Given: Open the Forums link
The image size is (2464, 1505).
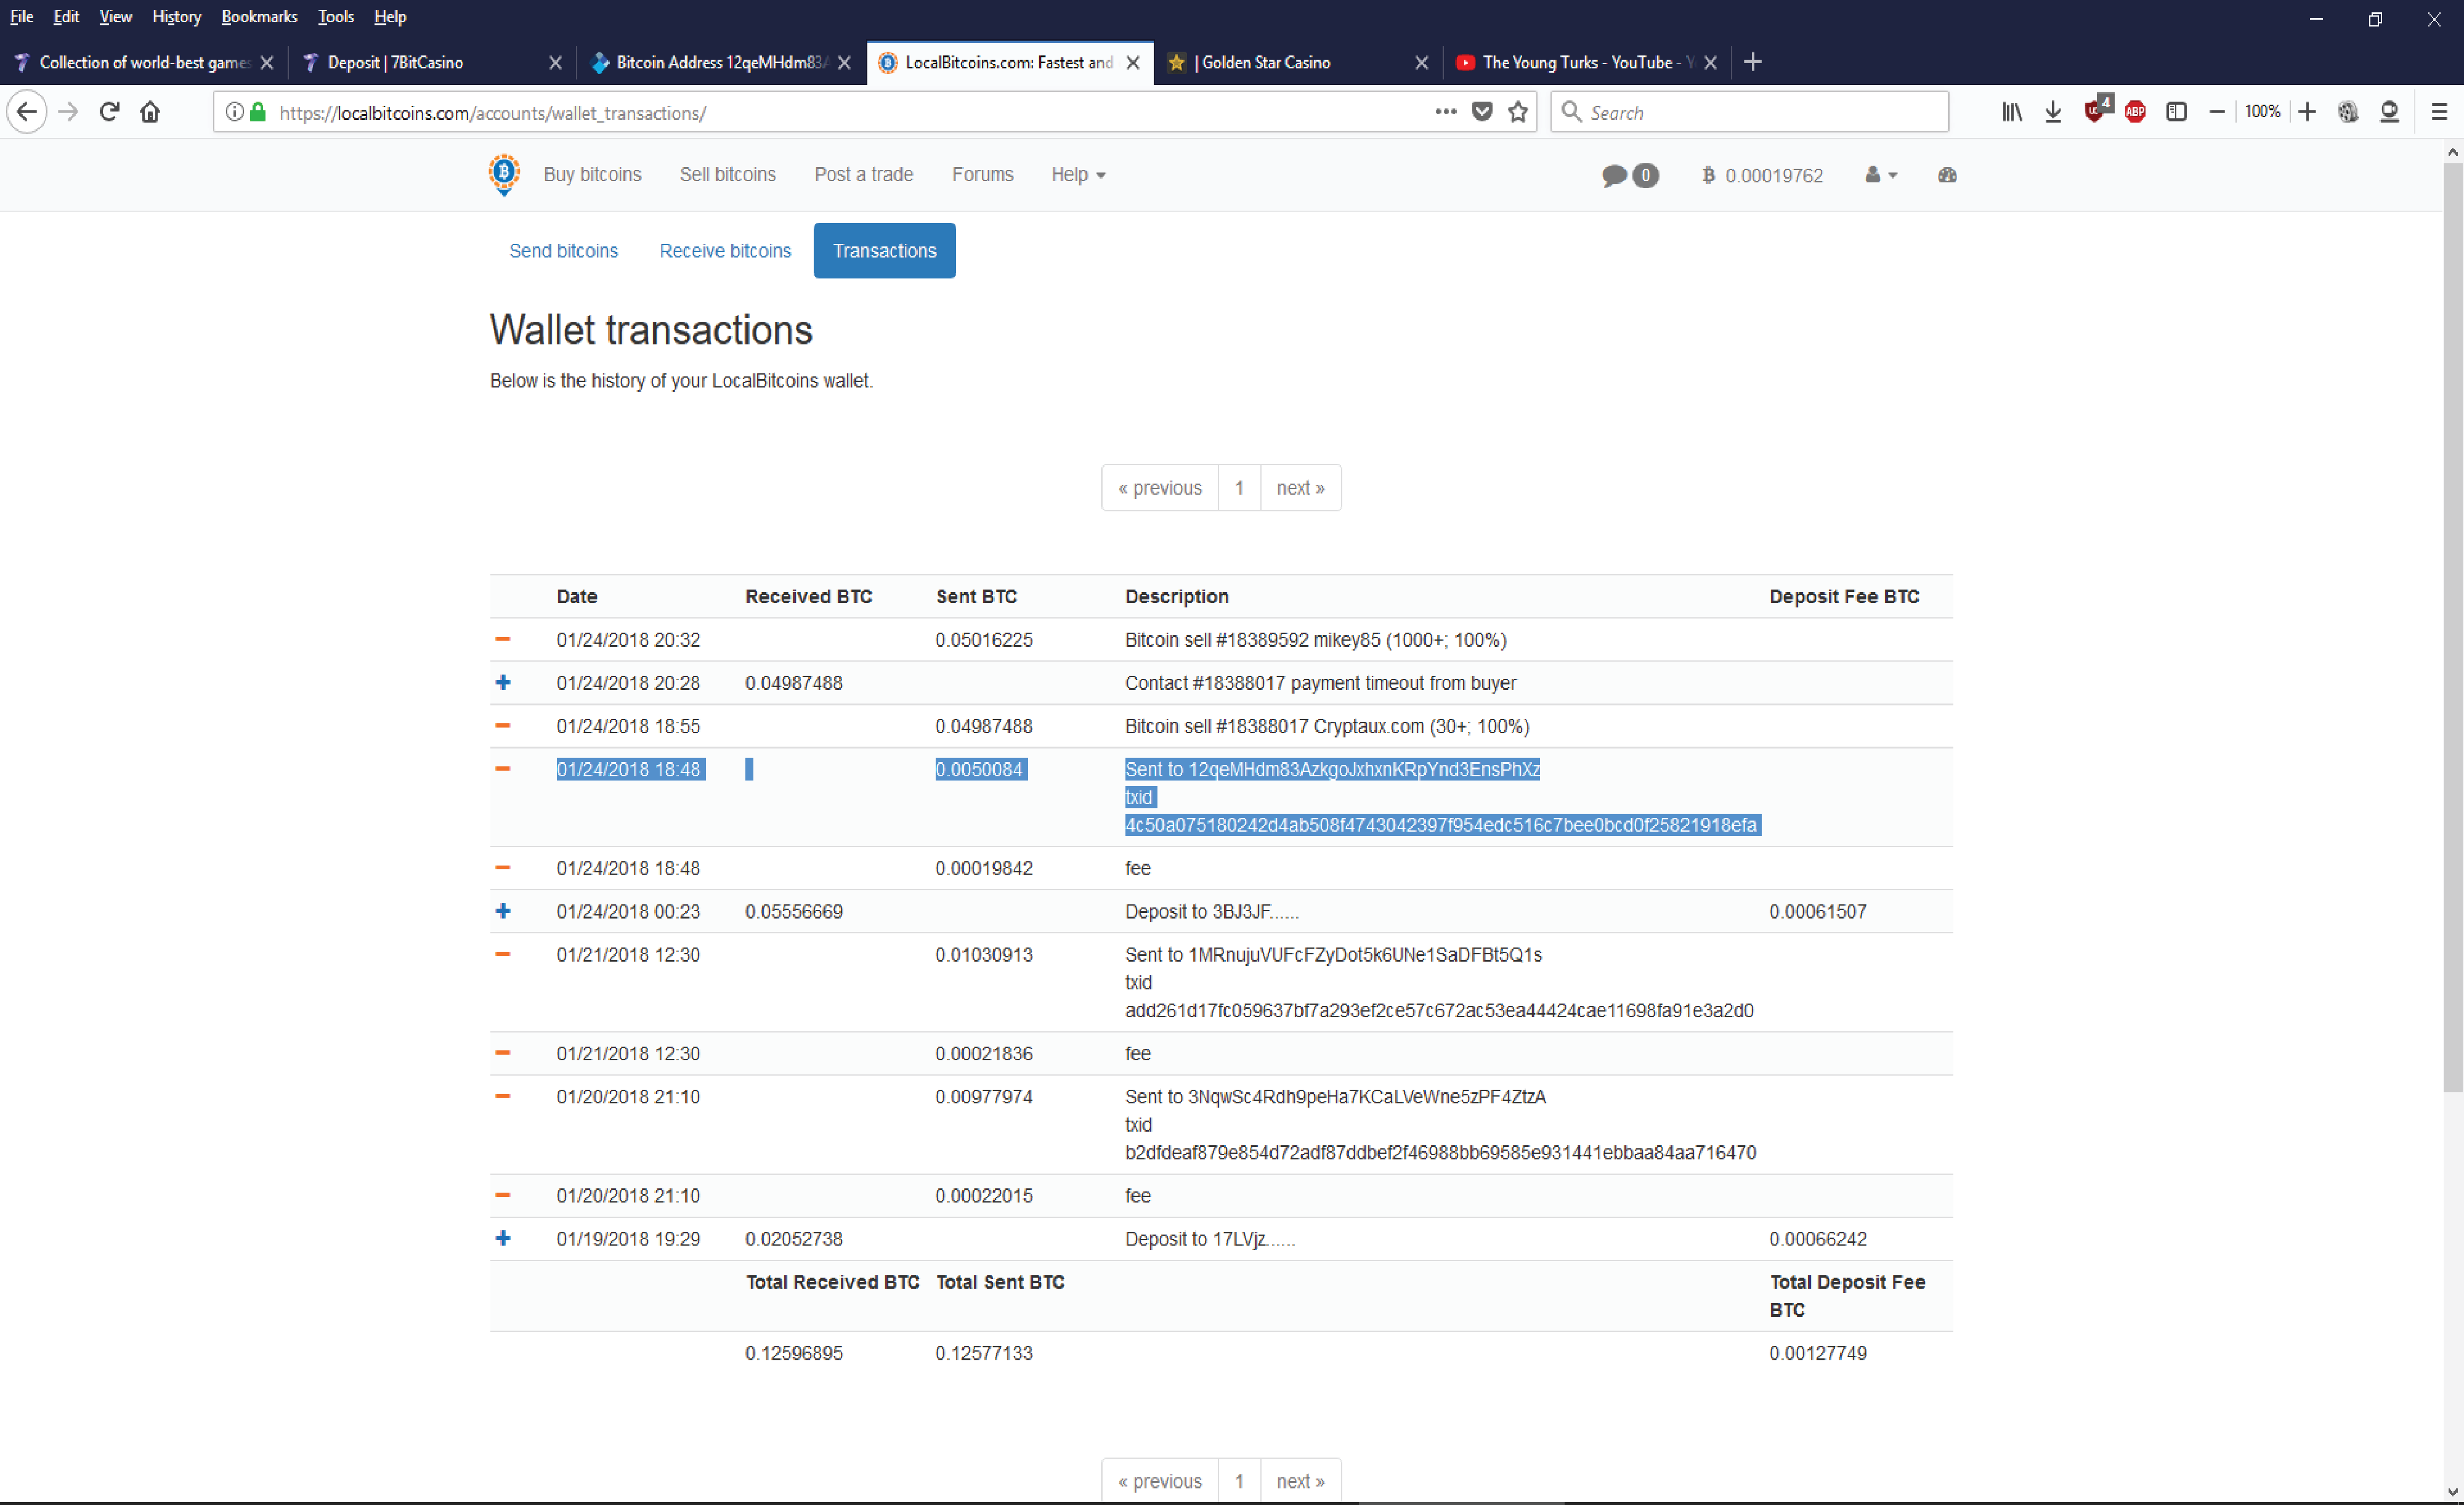Looking at the screenshot, I should tap(982, 175).
